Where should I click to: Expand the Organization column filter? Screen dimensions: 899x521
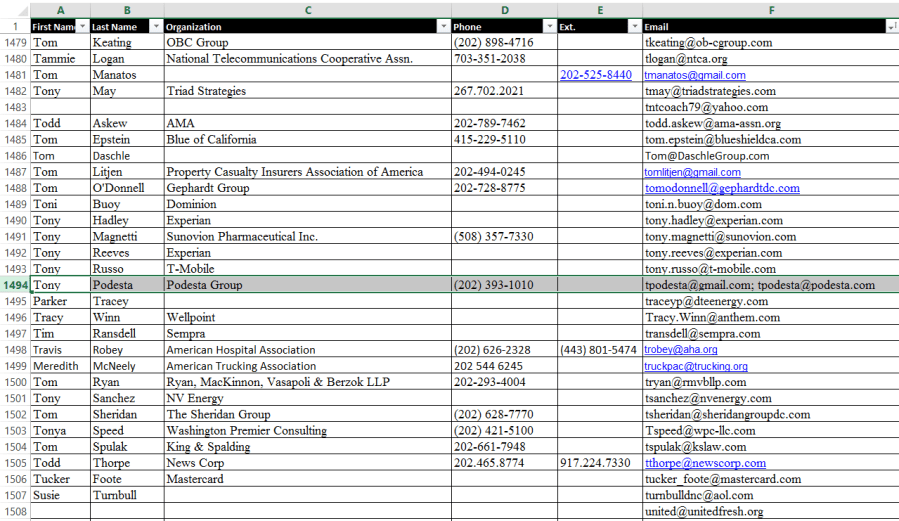(x=442, y=27)
